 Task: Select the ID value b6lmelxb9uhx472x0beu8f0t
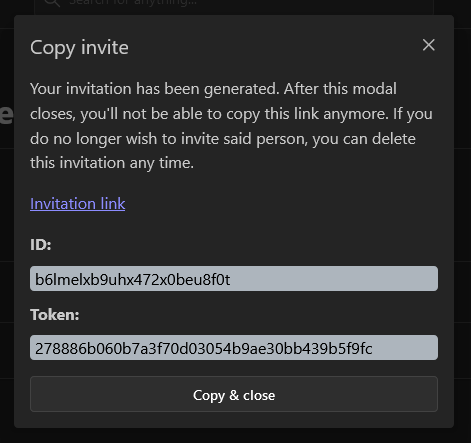point(133,279)
